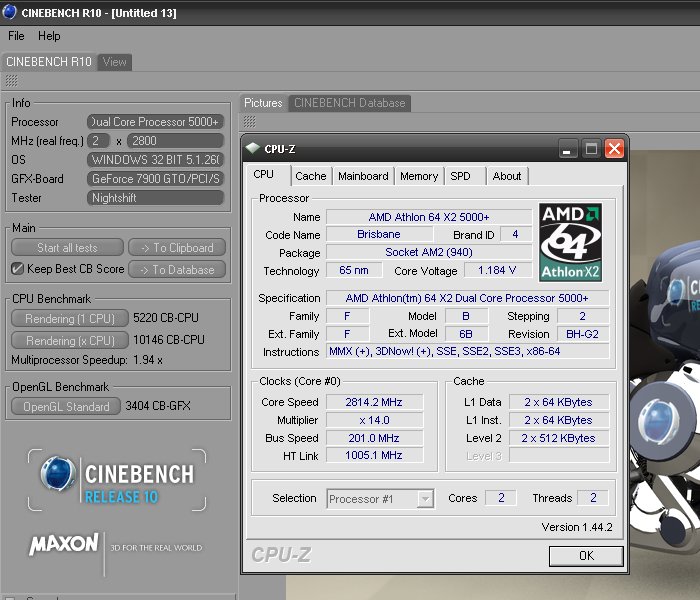This screenshot has height=600, width=700.
Task: Click the 5220 CB-CPU score
Action: click(x=166, y=318)
